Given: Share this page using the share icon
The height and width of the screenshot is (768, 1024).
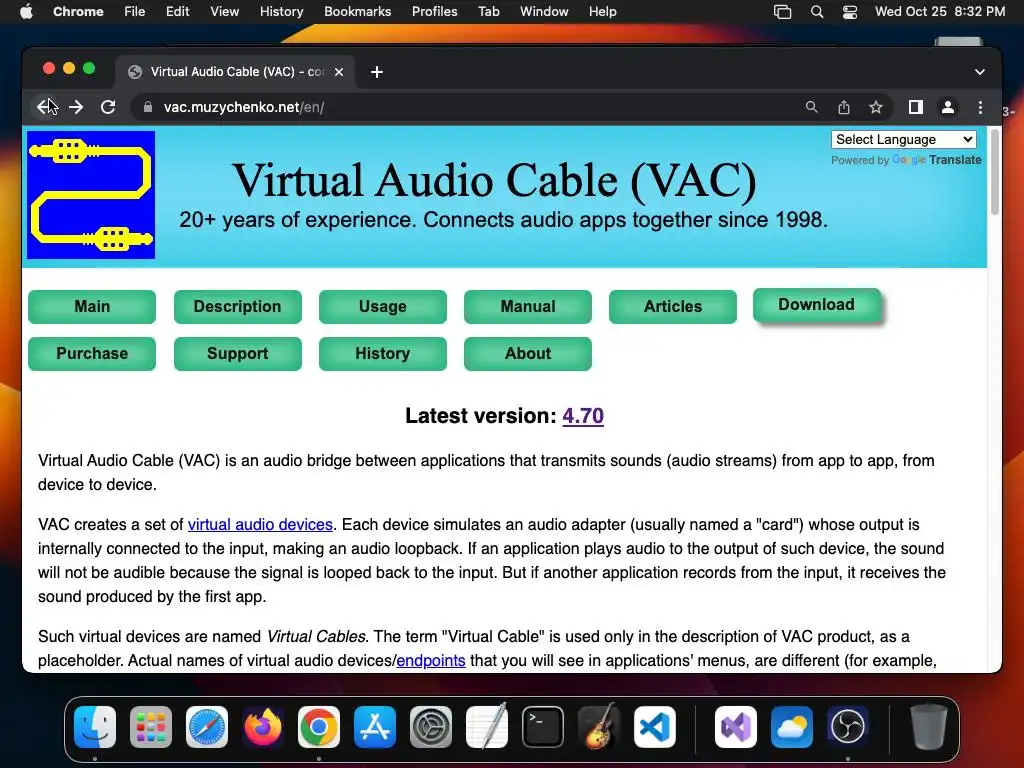Looking at the screenshot, I should (x=844, y=107).
